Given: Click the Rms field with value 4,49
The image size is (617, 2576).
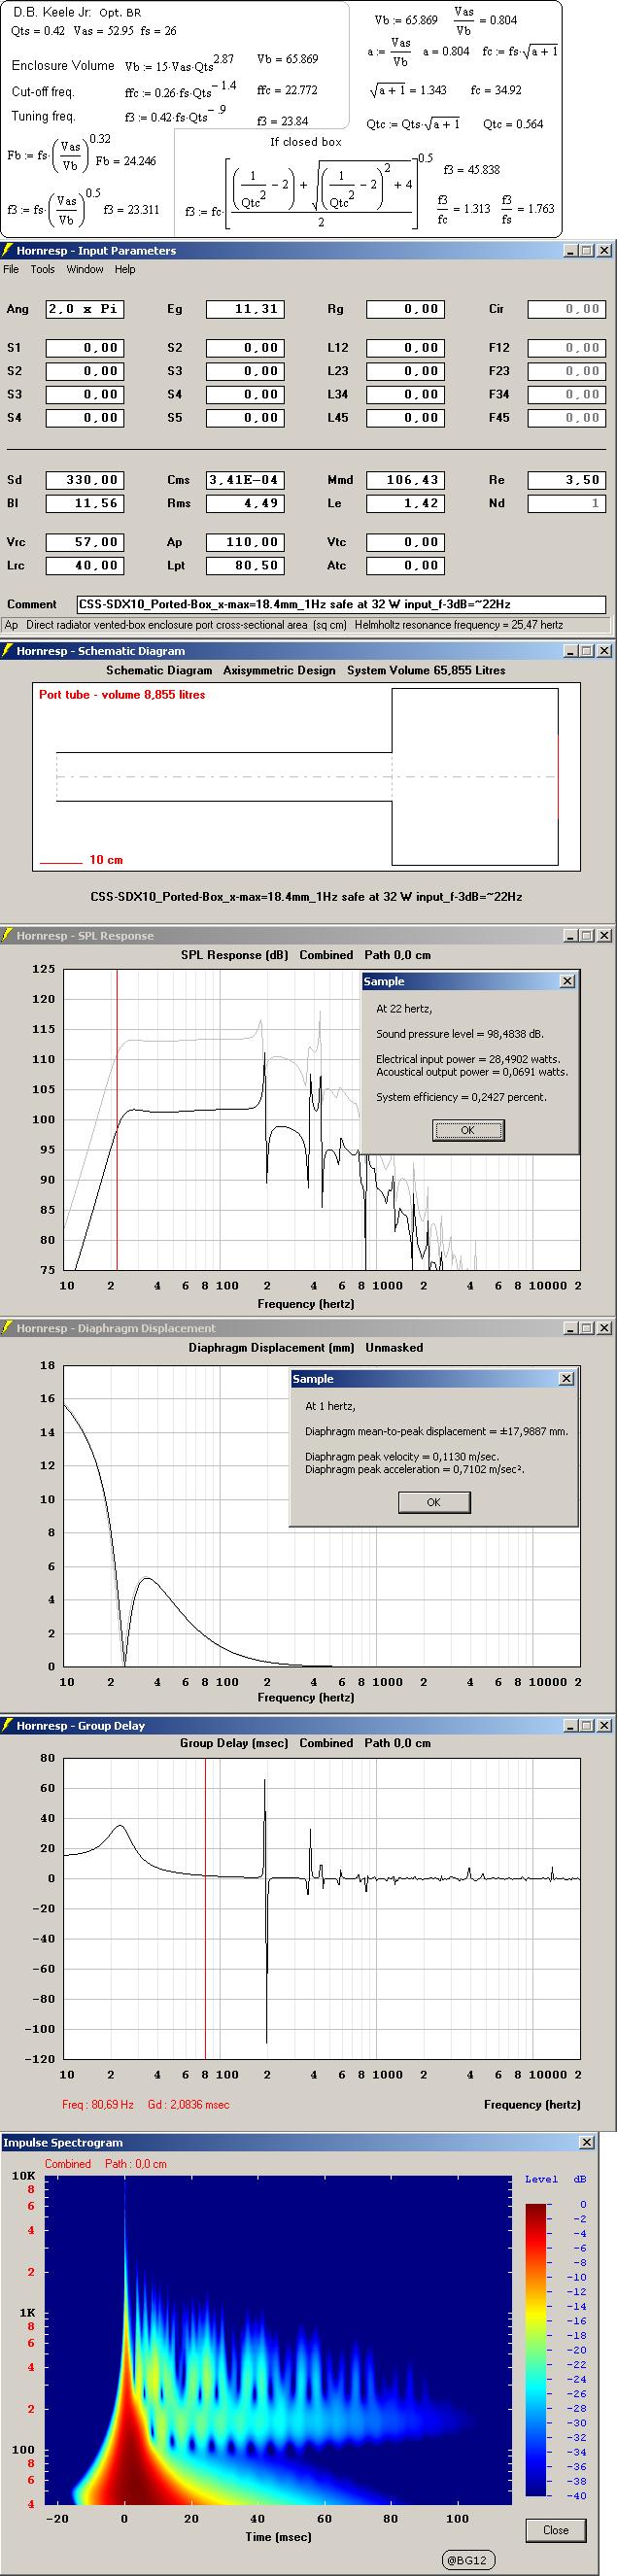Looking at the screenshot, I should (245, 503).
